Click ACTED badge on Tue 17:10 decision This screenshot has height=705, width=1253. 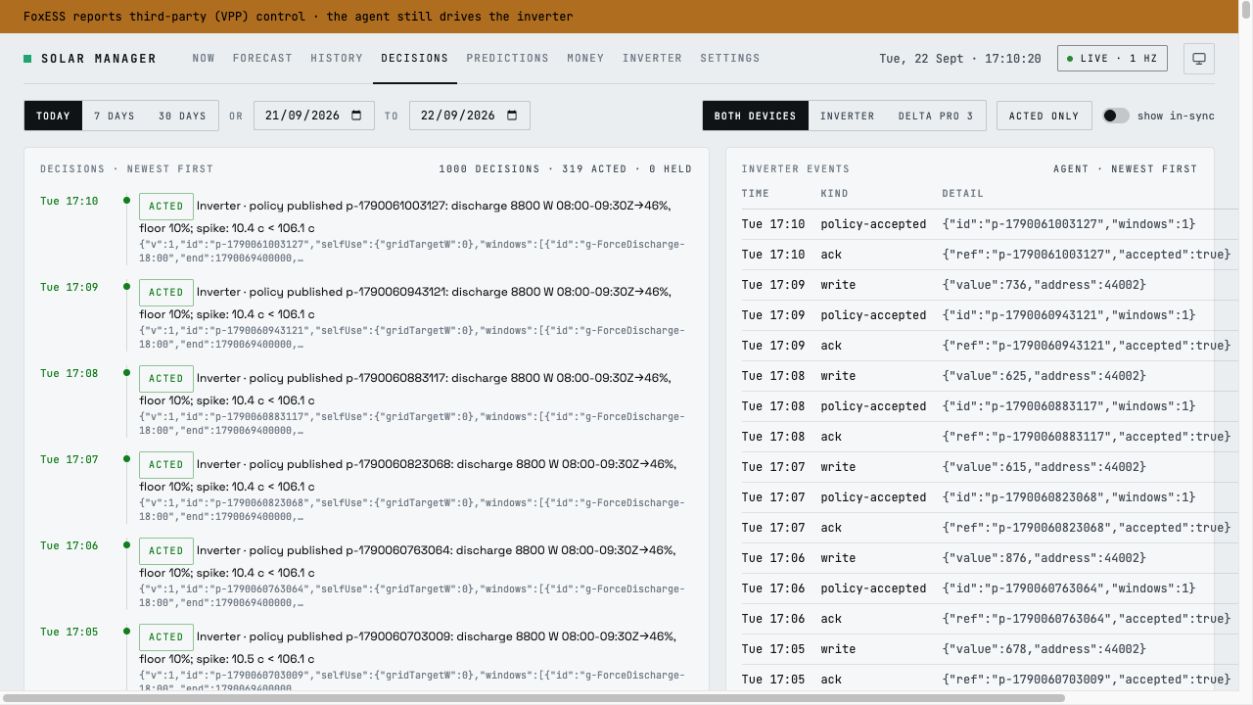pyautogui.click(x=166, y=206)
